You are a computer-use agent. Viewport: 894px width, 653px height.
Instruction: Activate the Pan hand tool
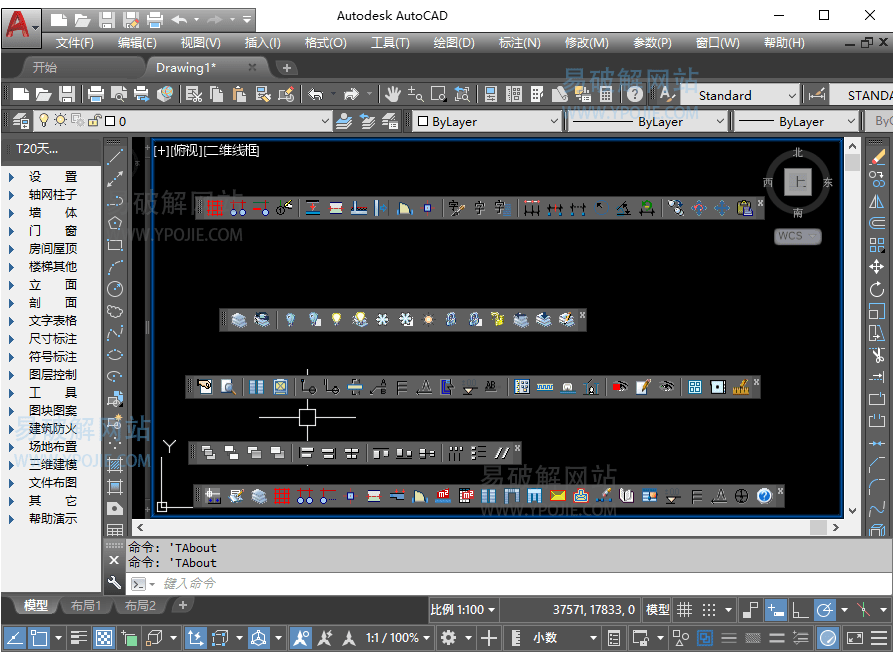click(393, 95)
